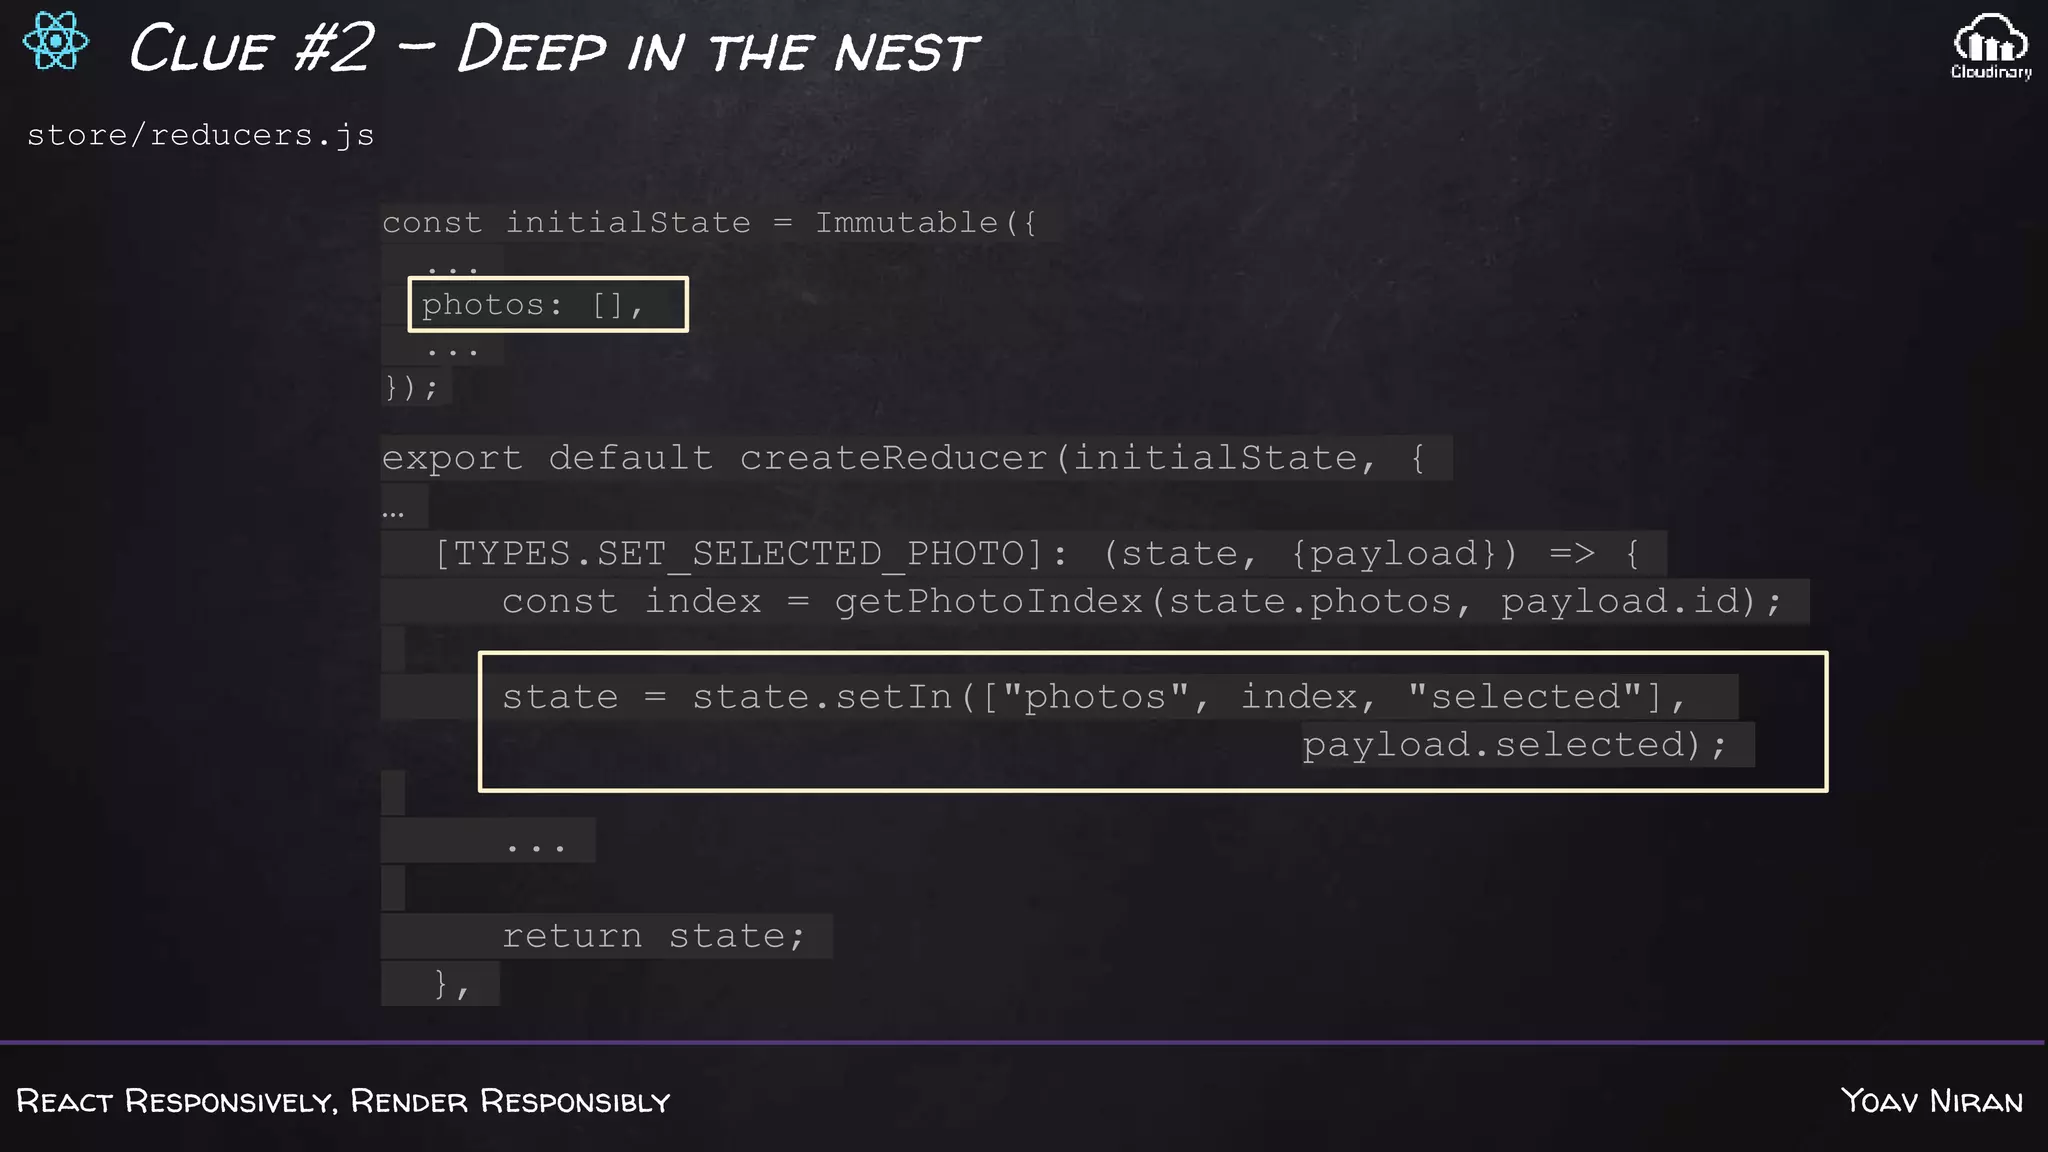The width and height of the screenshot is (2048, 1152).
Task: Click the '});' closing line
Action: 412,386
